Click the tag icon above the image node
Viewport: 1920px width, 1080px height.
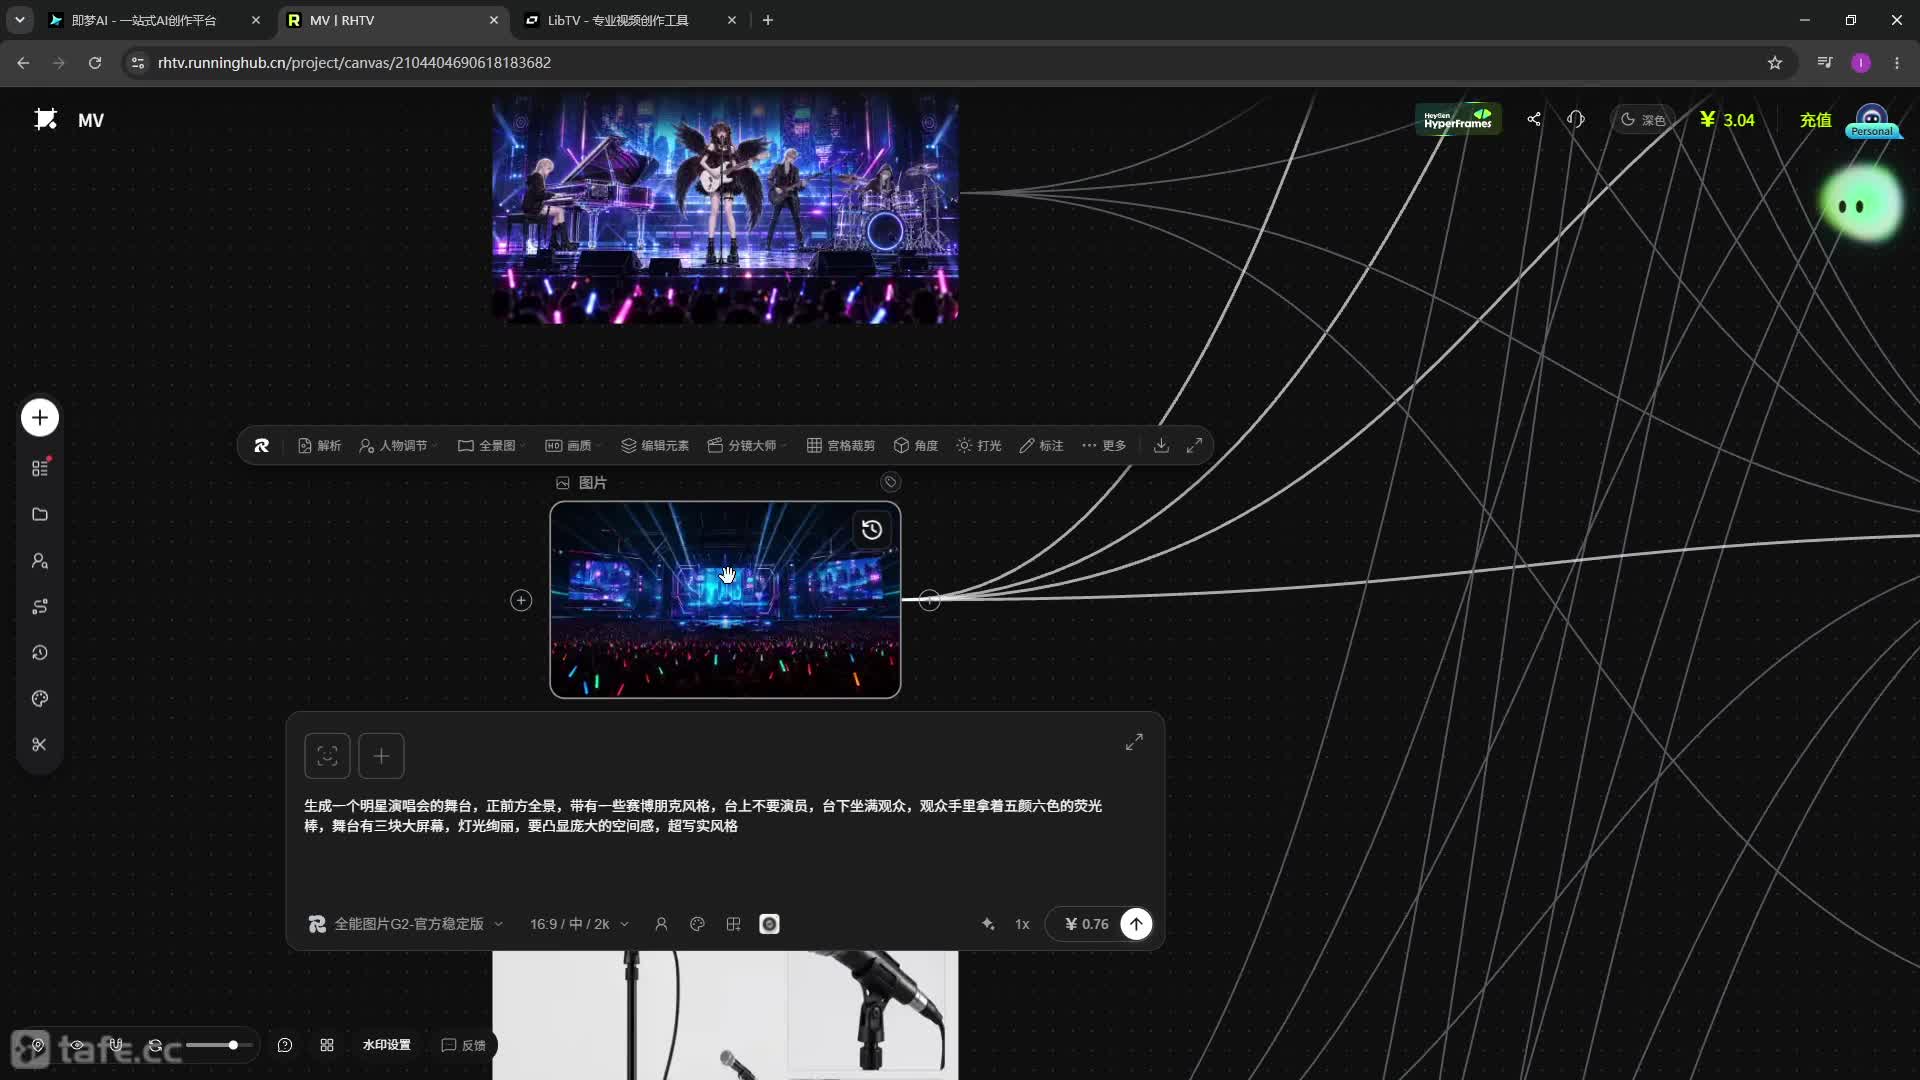(890, 482)
